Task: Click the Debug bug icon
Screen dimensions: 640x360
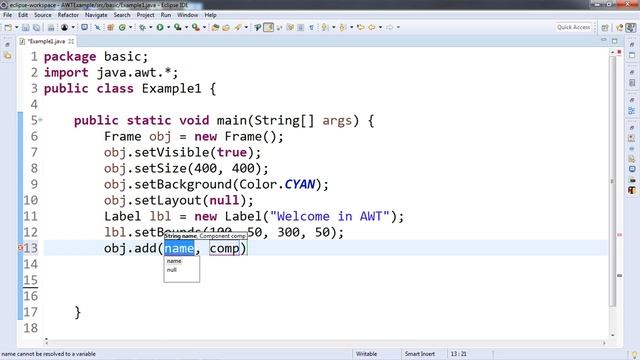Action: [x=142, y=27]
